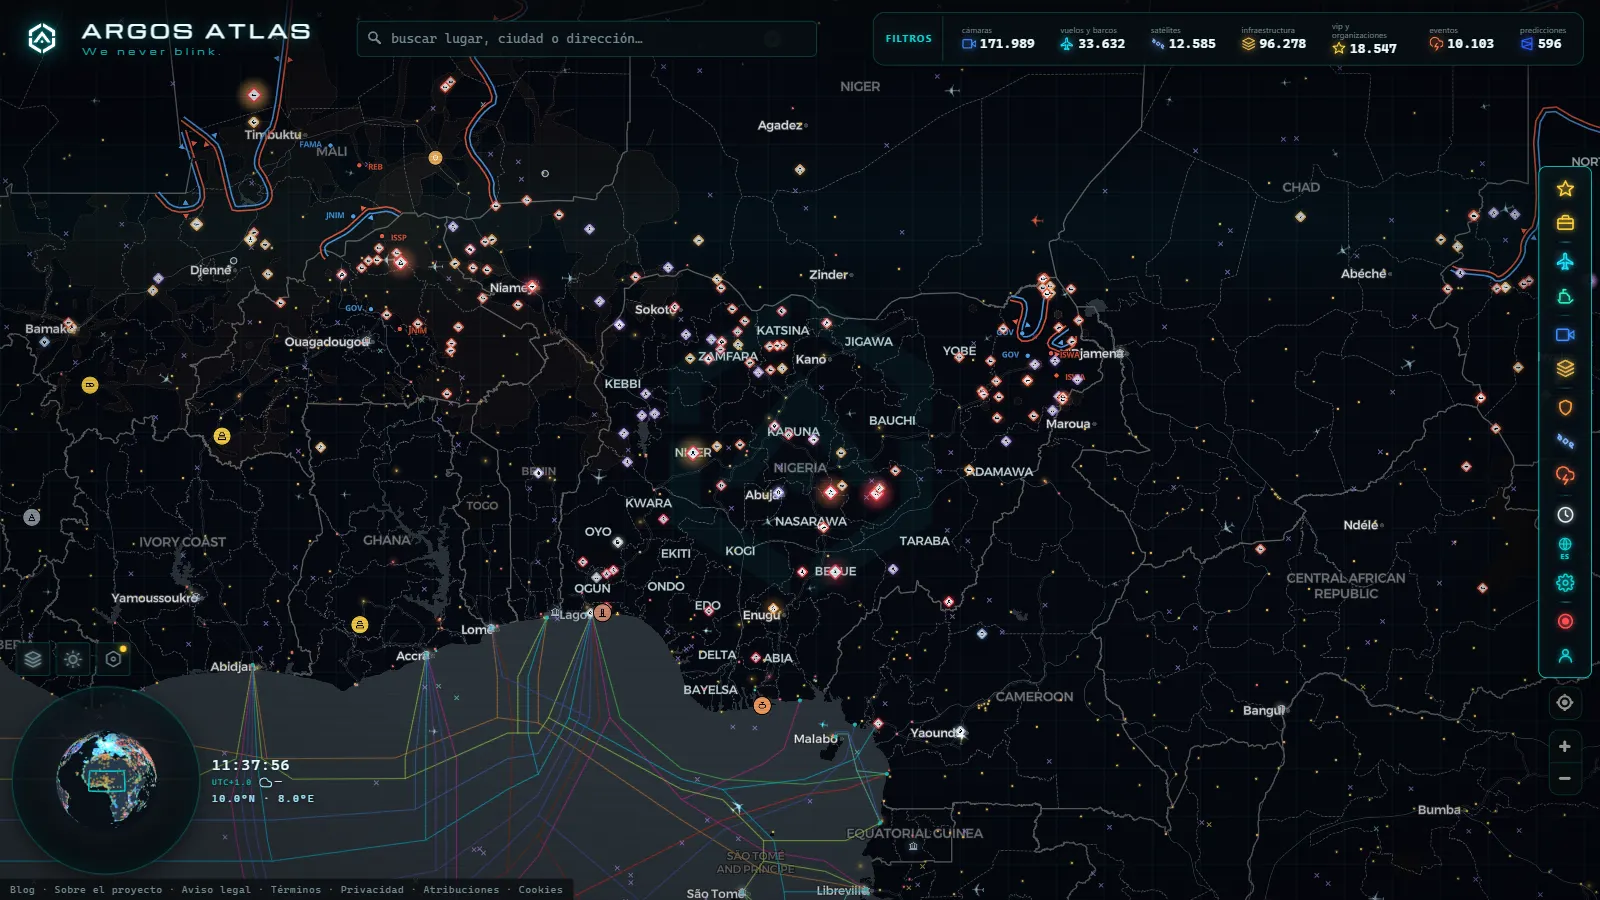Screen dimensions: 1600x900
Task: Click the Abuja city label on map
Action: pos(760,495)
